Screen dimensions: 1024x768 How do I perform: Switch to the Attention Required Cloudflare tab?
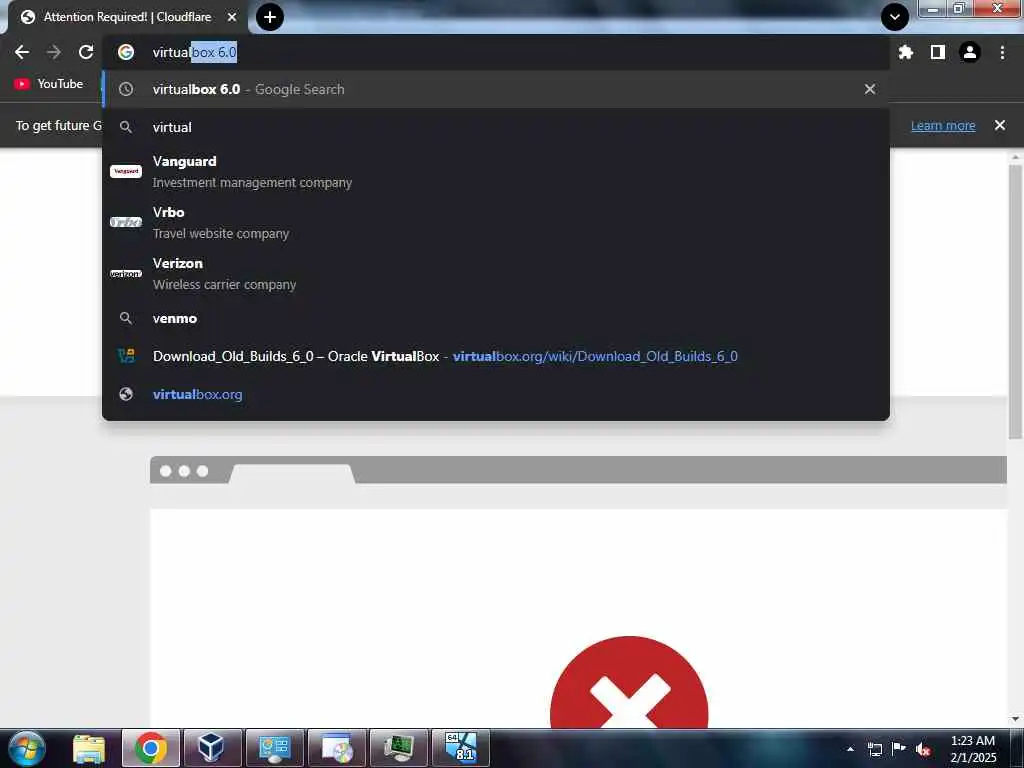127,17
